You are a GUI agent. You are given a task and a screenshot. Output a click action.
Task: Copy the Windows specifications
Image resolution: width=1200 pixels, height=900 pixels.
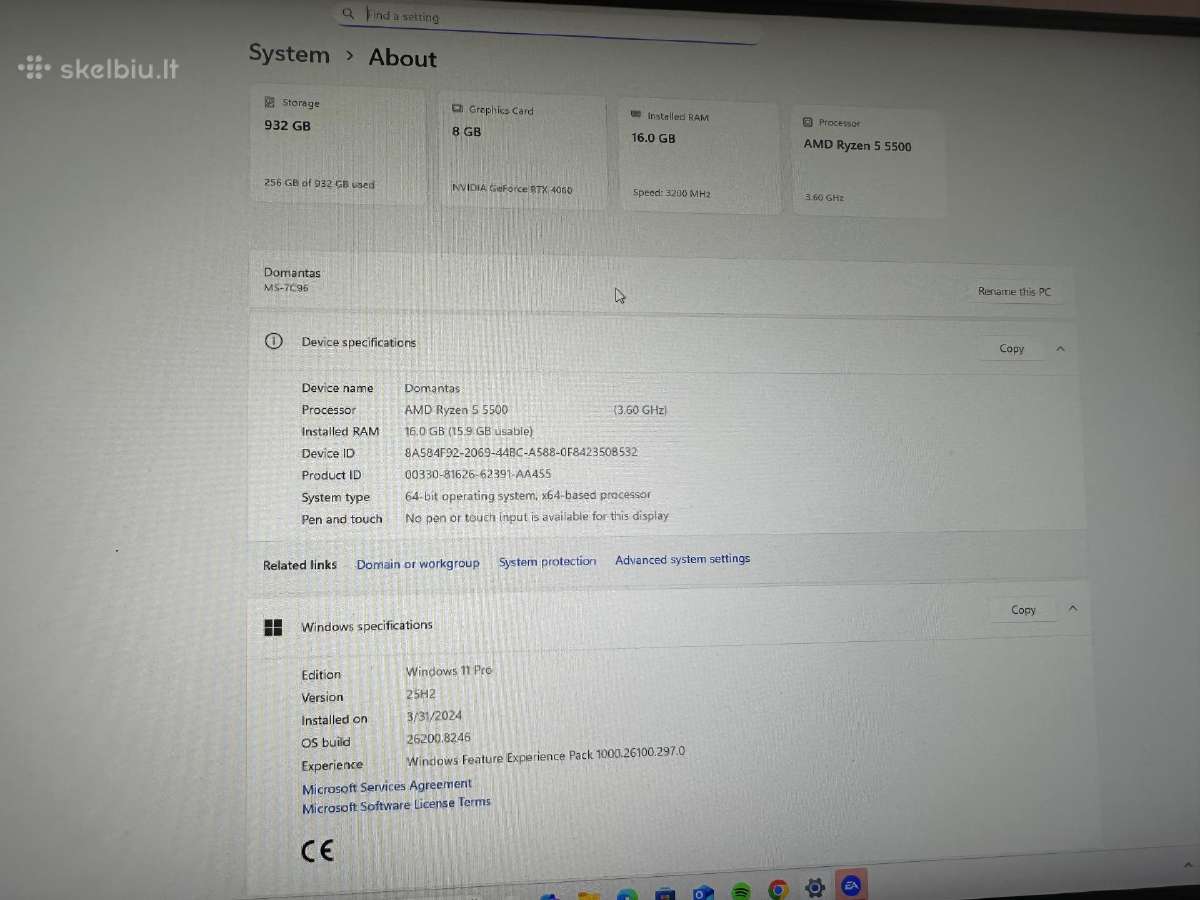tap(1024, 609)
